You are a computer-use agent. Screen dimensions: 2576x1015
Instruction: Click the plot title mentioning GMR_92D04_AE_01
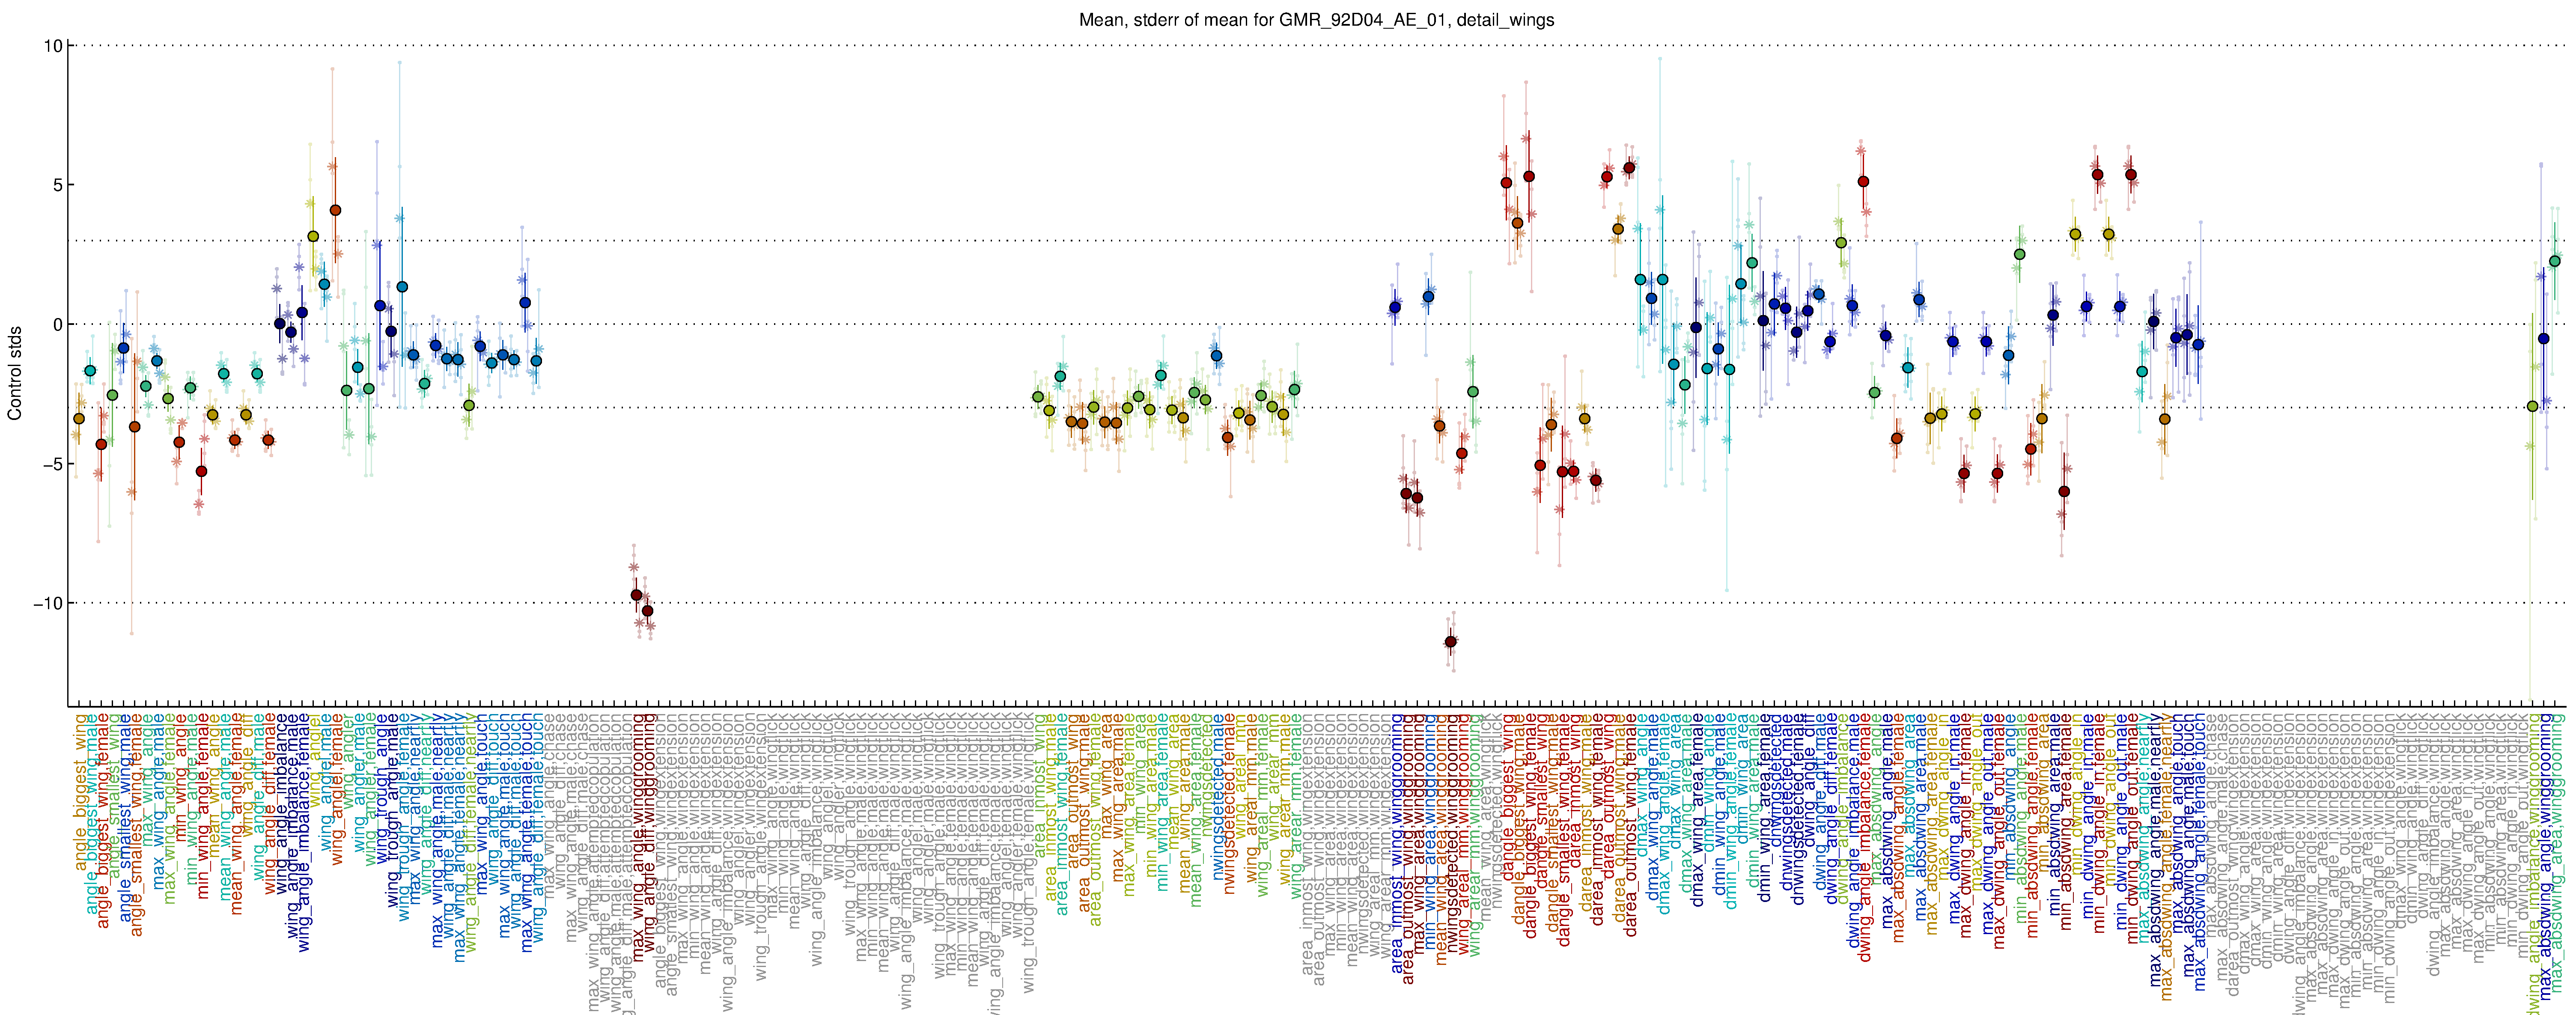(x=1316, y=20)
